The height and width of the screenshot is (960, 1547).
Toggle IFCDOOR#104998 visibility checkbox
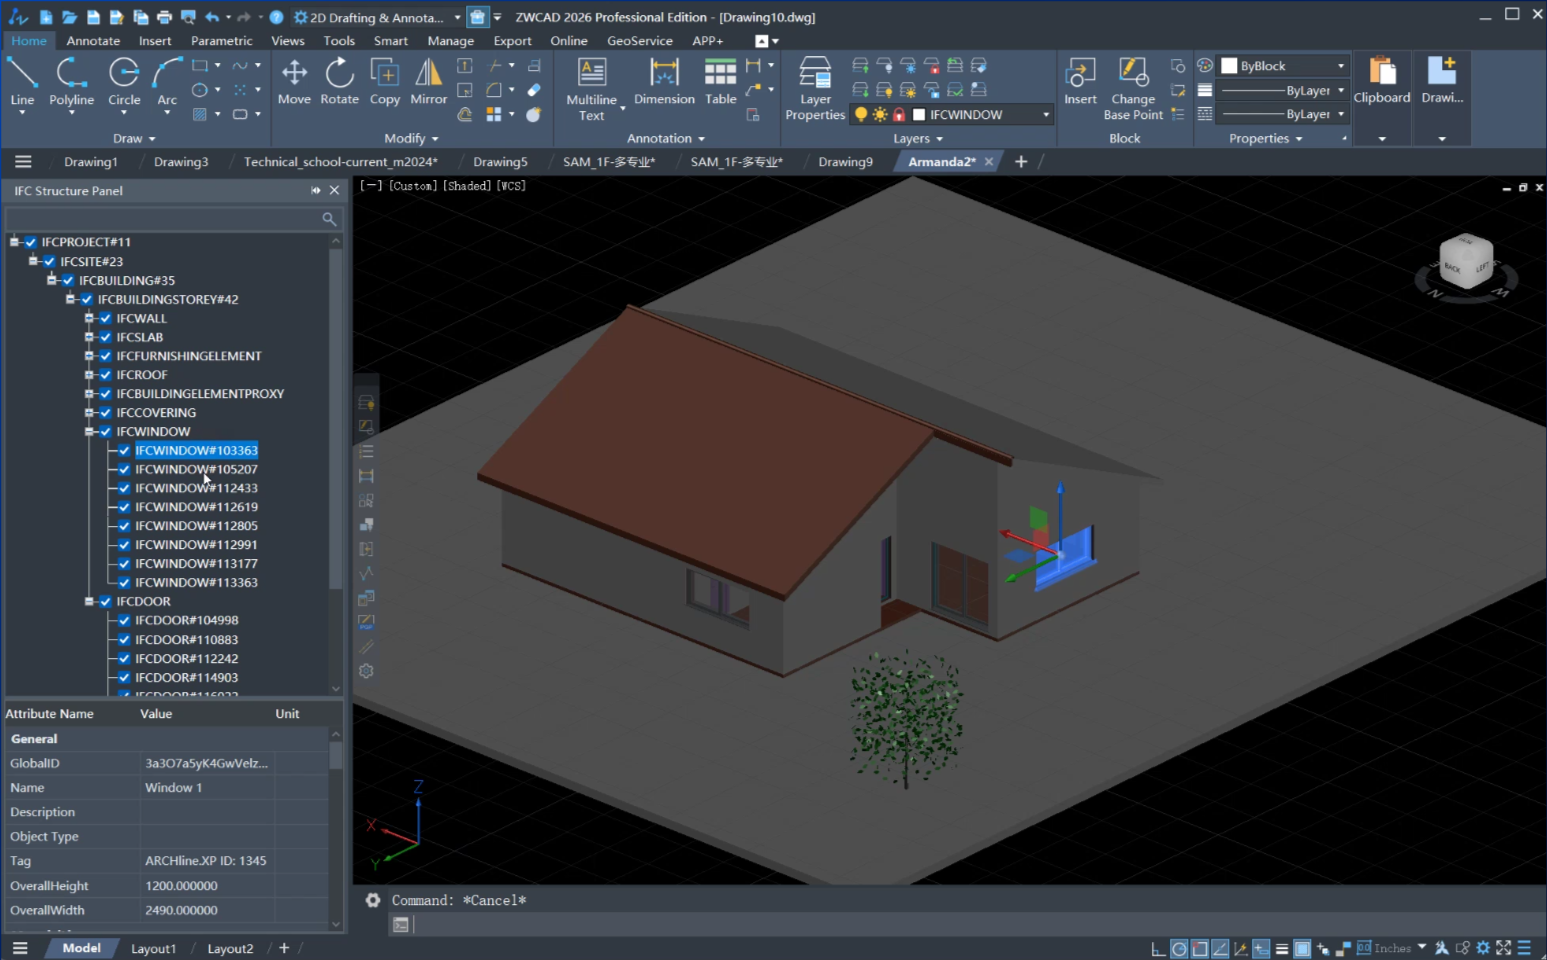124,620
